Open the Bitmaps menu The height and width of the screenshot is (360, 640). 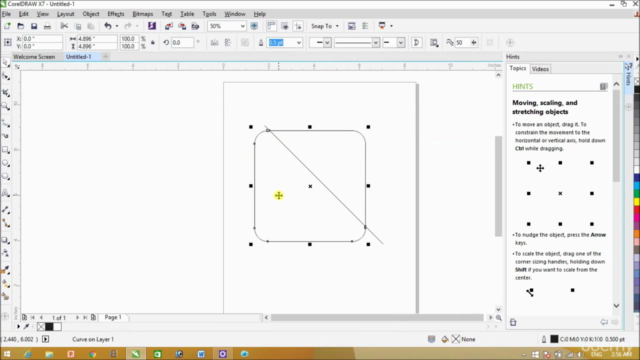coord(142,14)
